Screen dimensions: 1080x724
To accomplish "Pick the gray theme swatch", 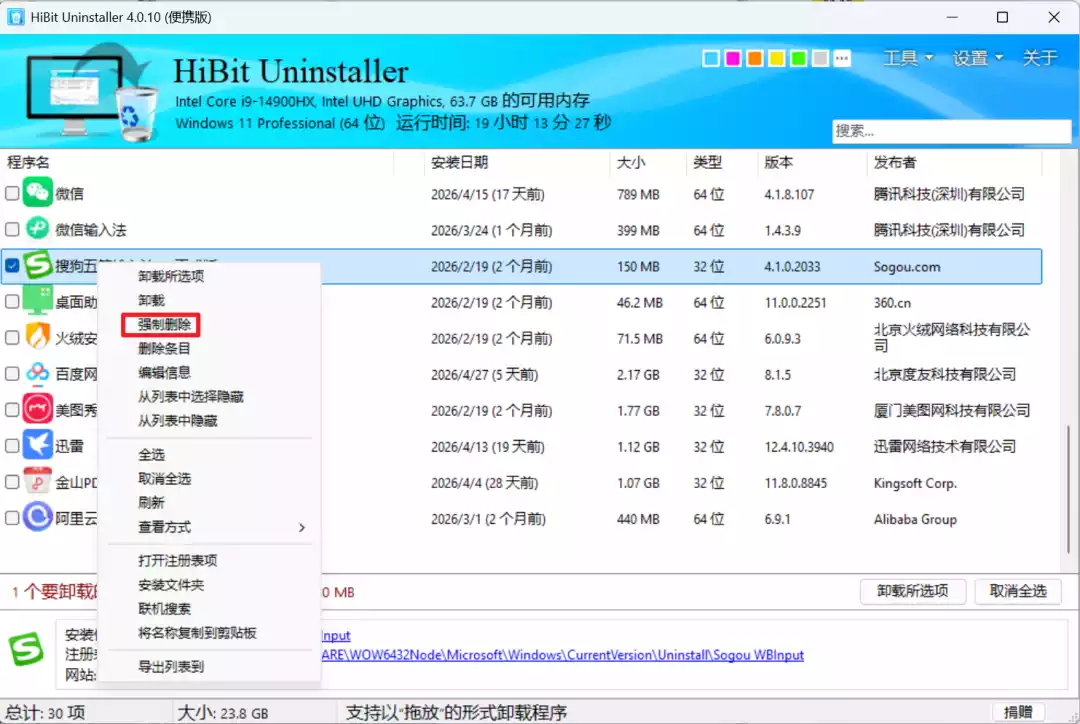I will (x=820, y=59).
